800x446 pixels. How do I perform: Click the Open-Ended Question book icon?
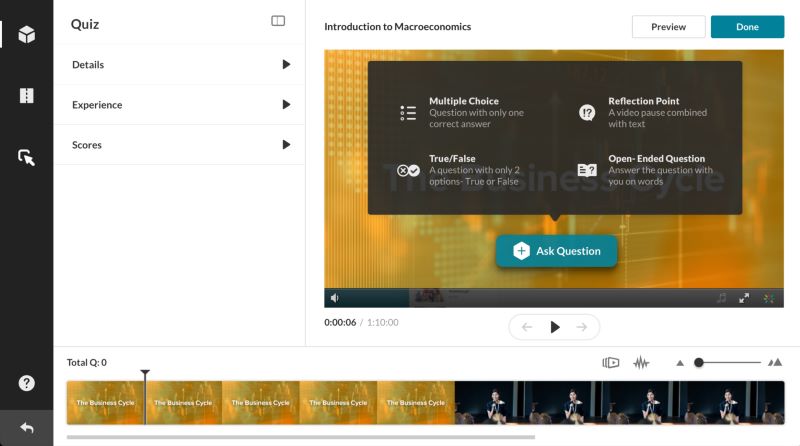[587, 170]
